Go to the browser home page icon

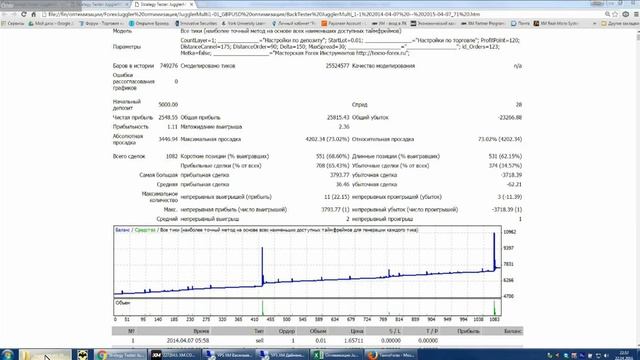[34, 14]
